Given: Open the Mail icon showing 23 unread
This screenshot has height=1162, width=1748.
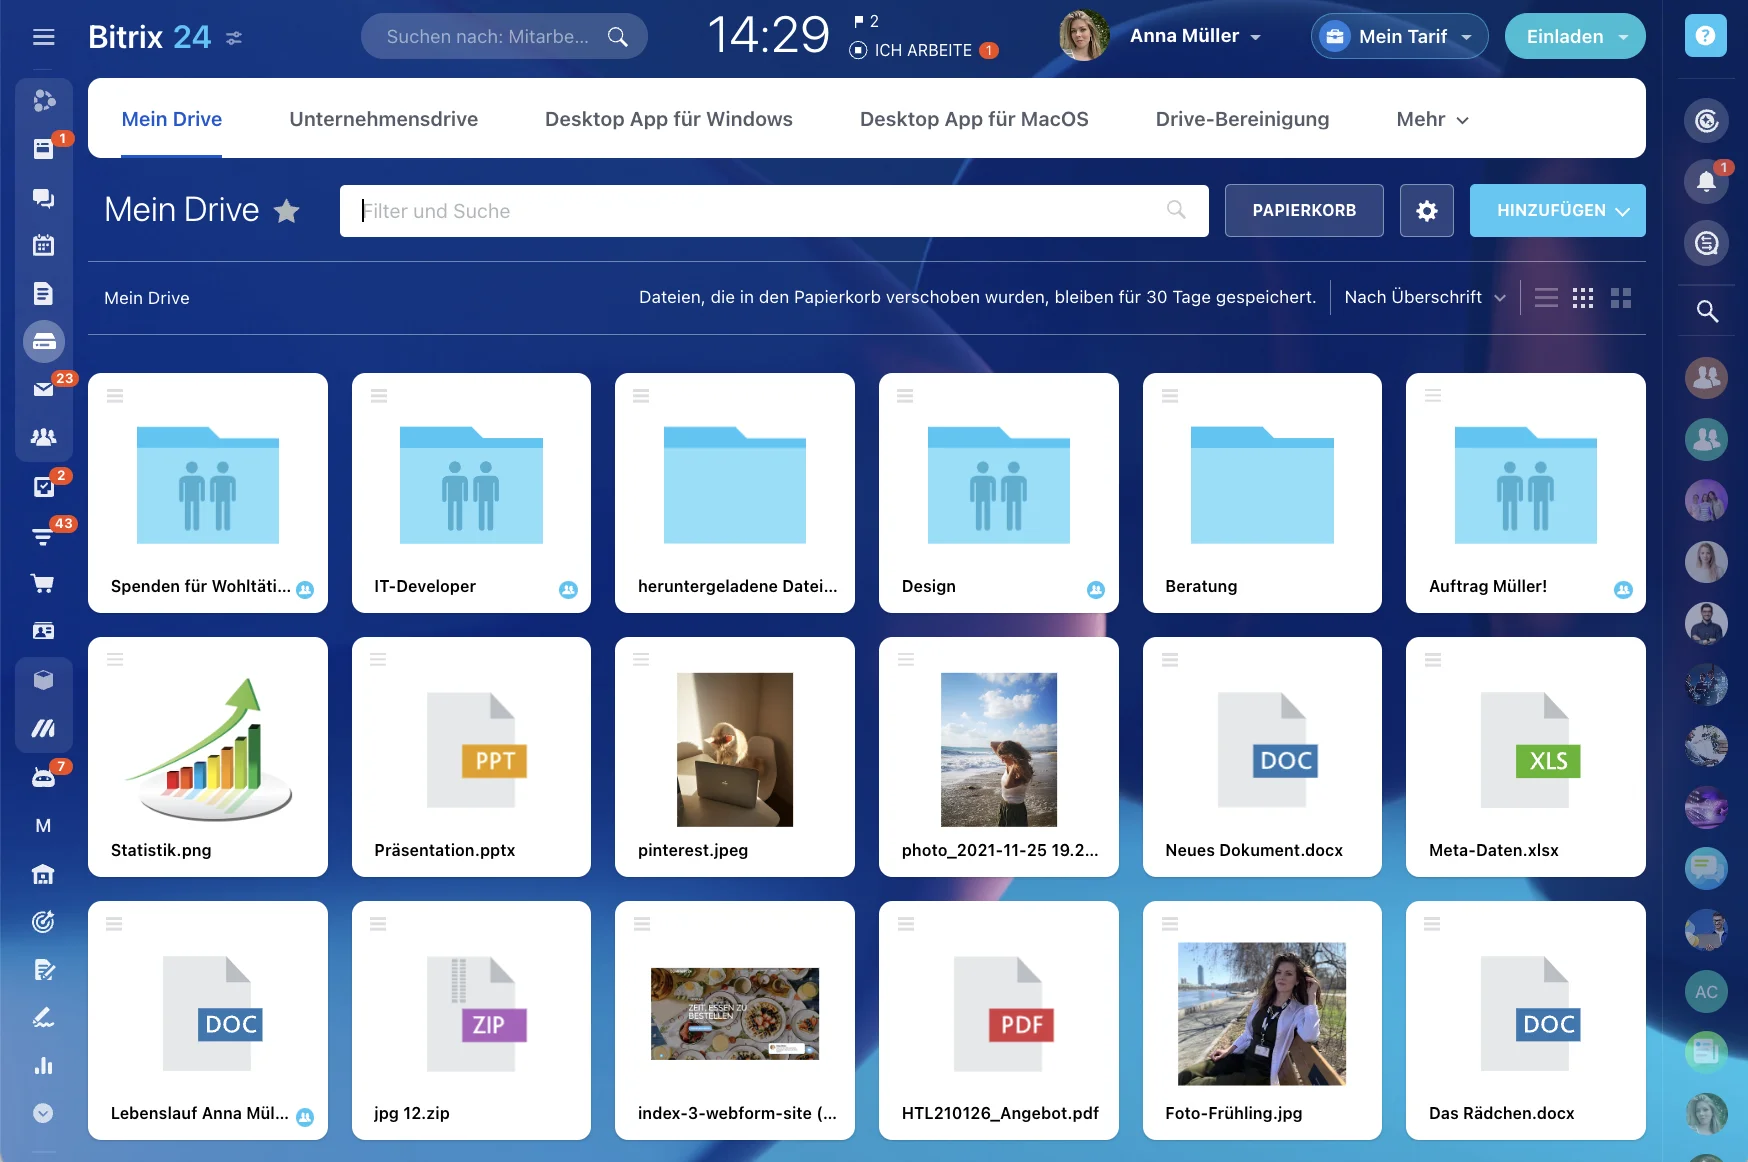Looking at the screenshot, I should tap(44, 389).
